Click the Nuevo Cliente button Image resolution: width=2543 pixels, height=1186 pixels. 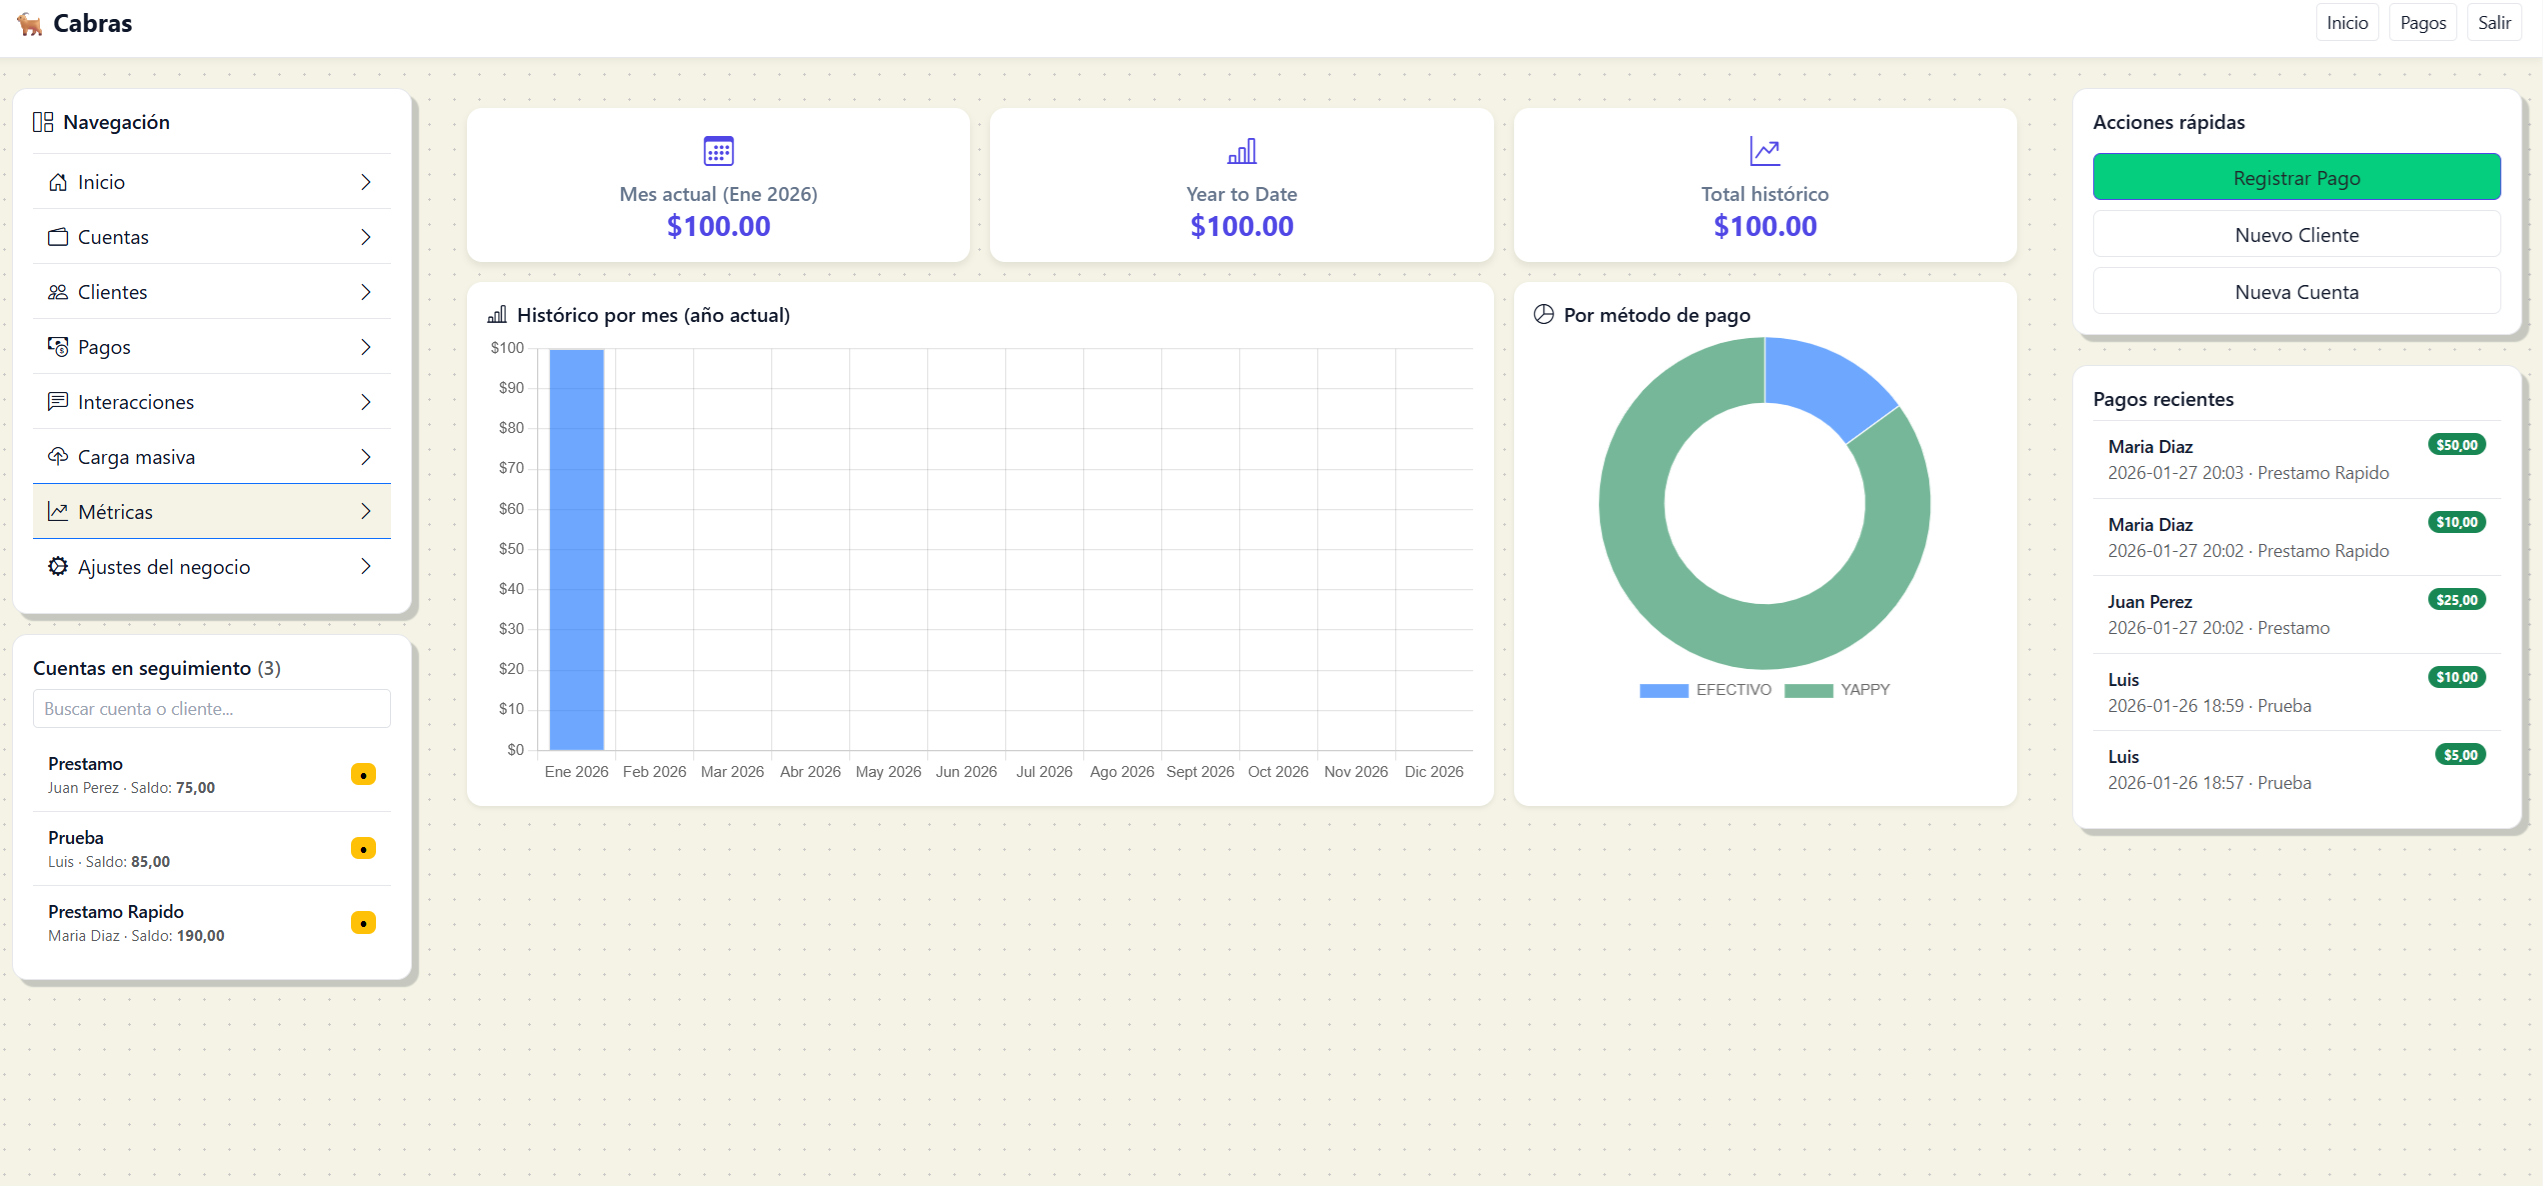pyautogui.click(x=2296, y=235)
